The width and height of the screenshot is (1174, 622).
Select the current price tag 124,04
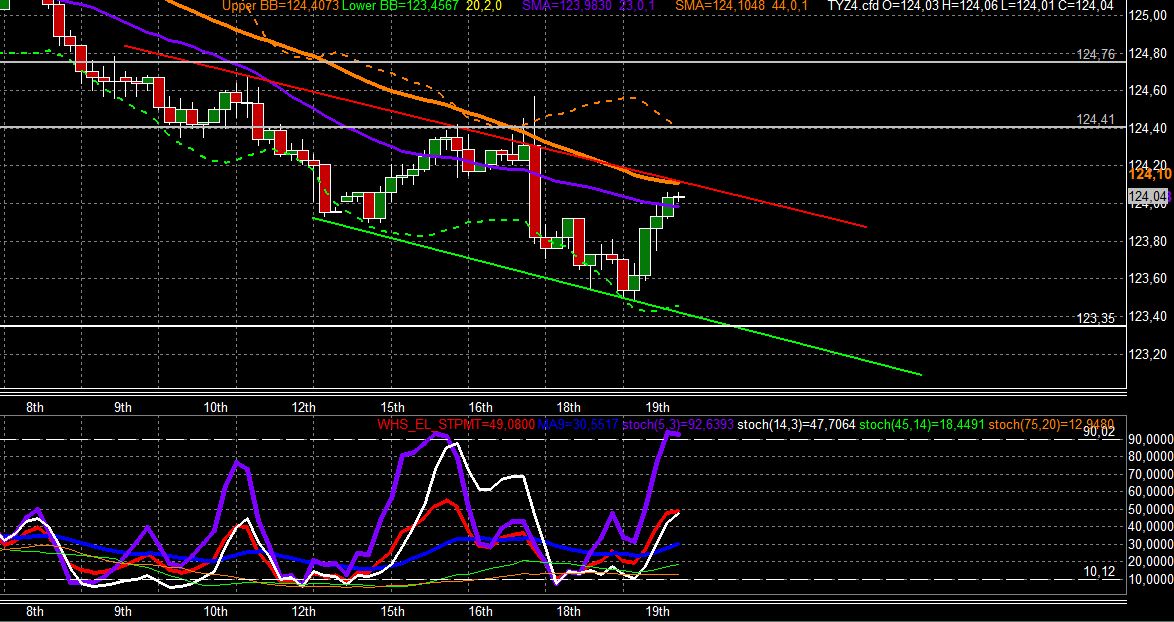pos(1149,197)
